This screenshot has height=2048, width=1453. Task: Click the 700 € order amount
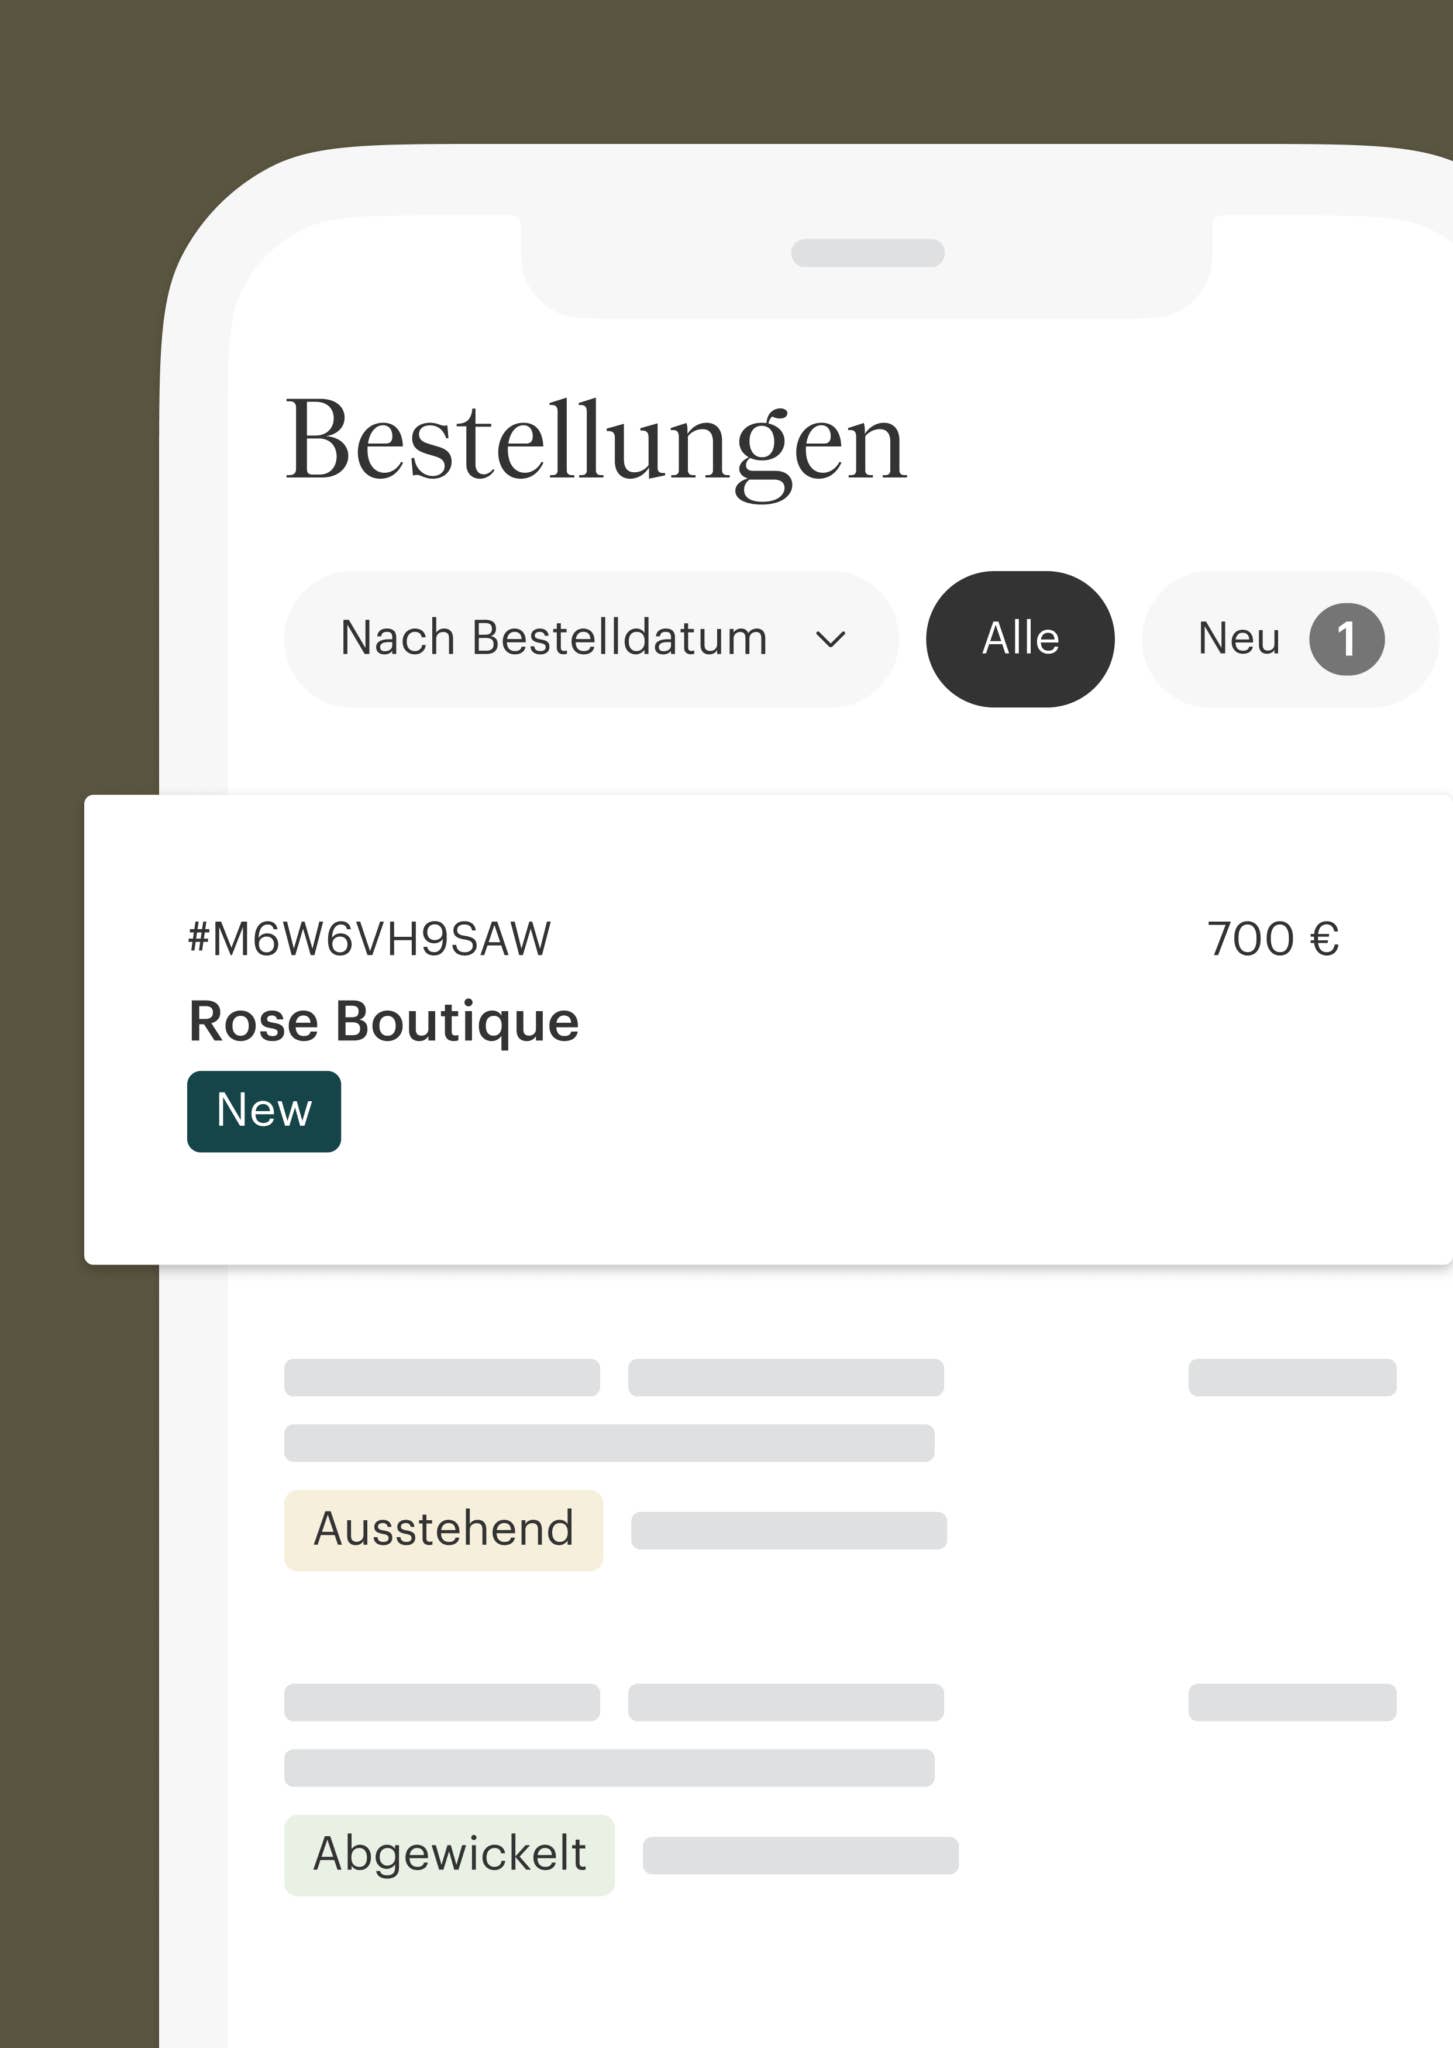pos(1272,939)
